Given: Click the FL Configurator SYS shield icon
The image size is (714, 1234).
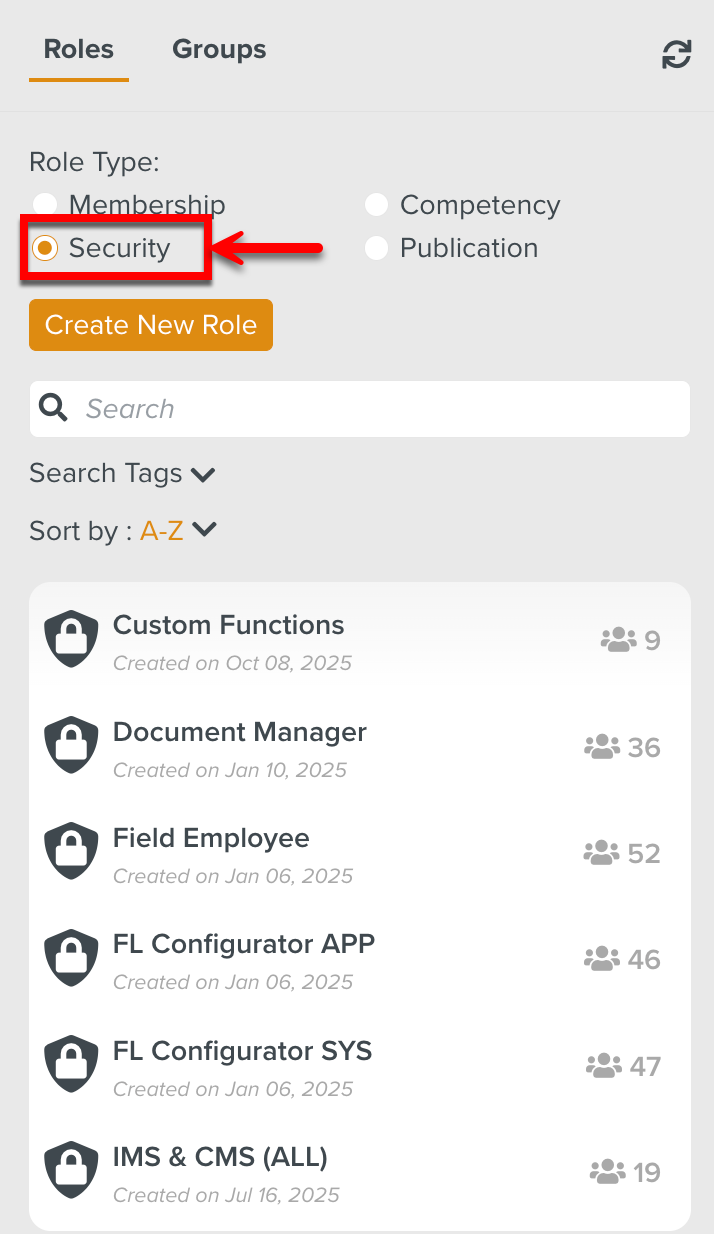Looking at the screenshot, I should tap(72, 1065).
